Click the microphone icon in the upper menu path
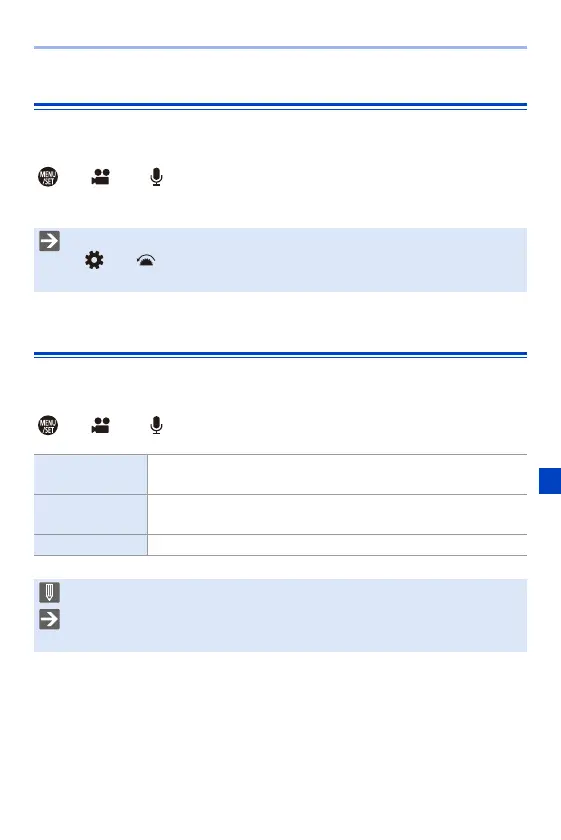Image resolution: width=561 pixels, height=840 pixels. pos(156,177)
